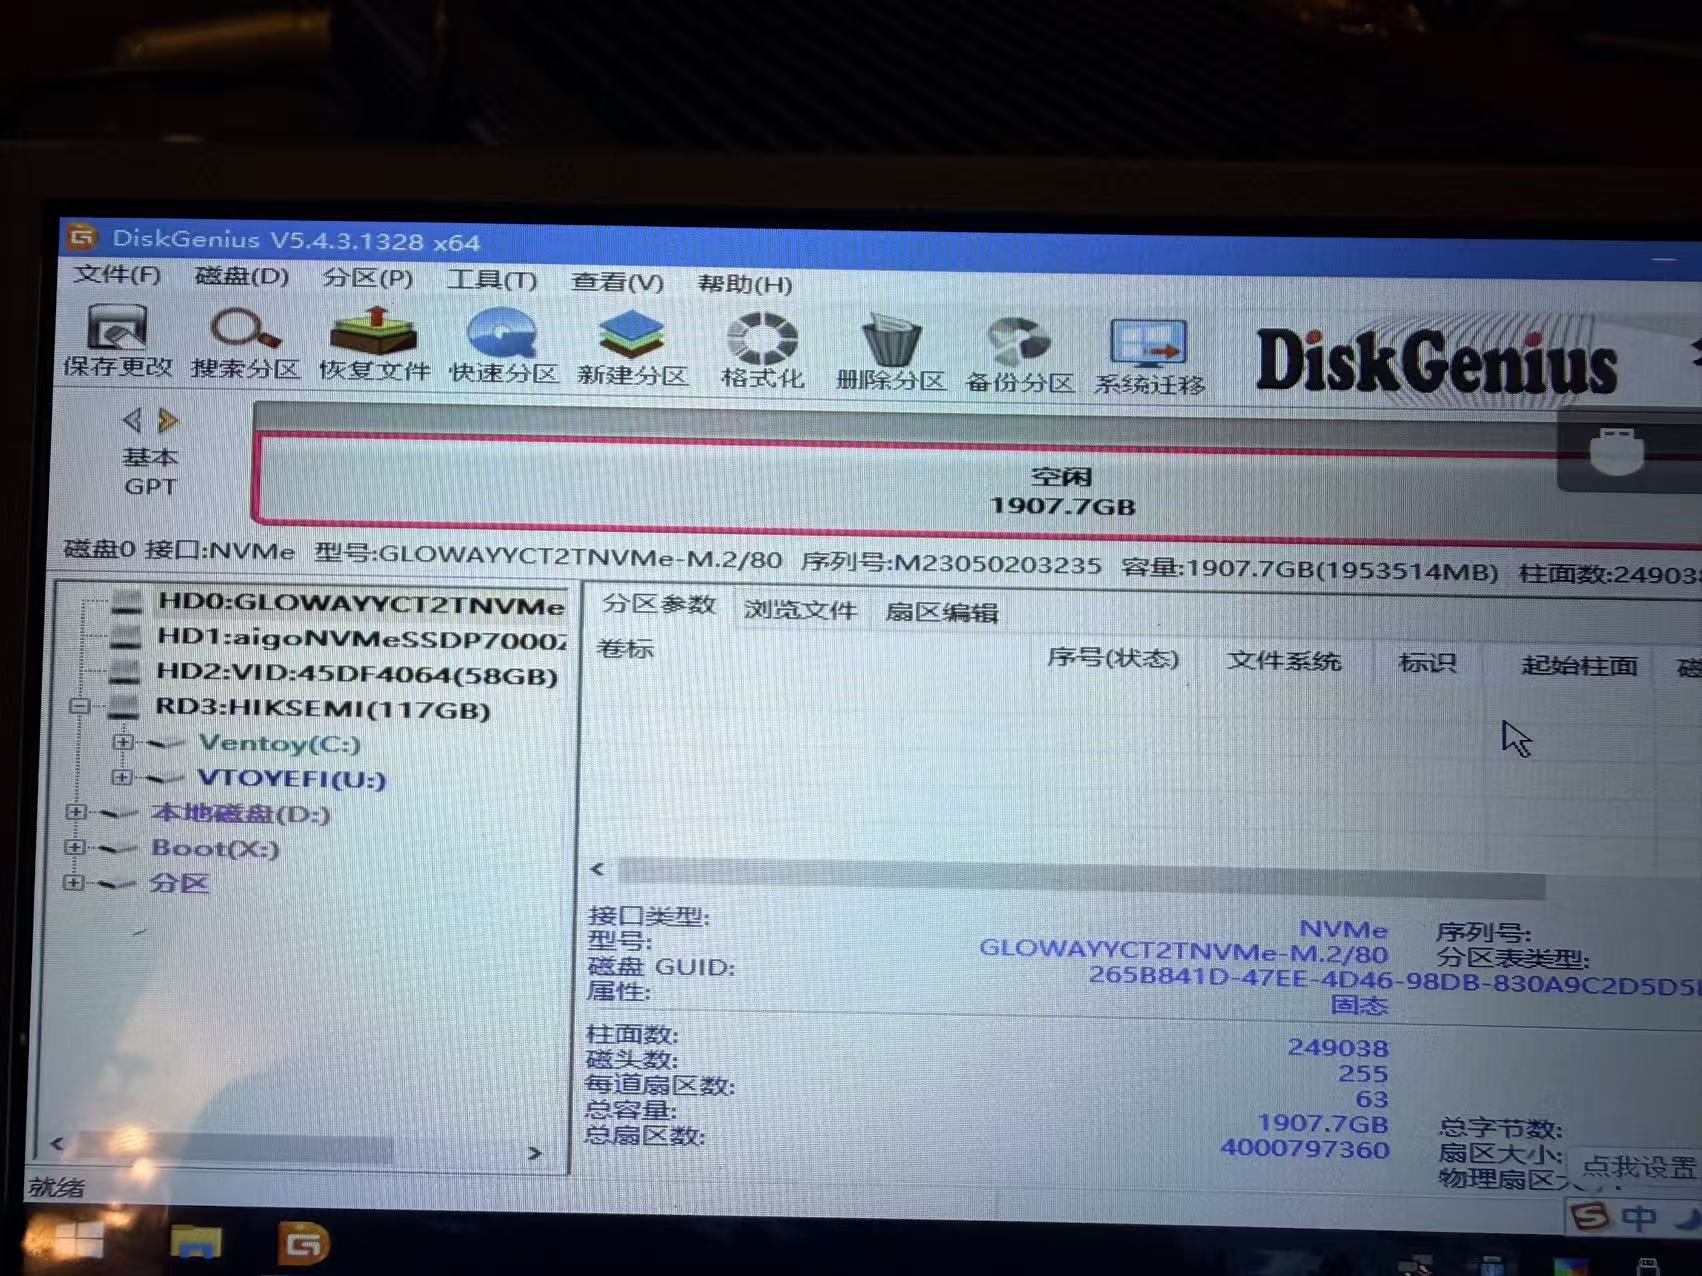Click the cylinders value 249038

pyautogui.click(x=1338, y=1047)
